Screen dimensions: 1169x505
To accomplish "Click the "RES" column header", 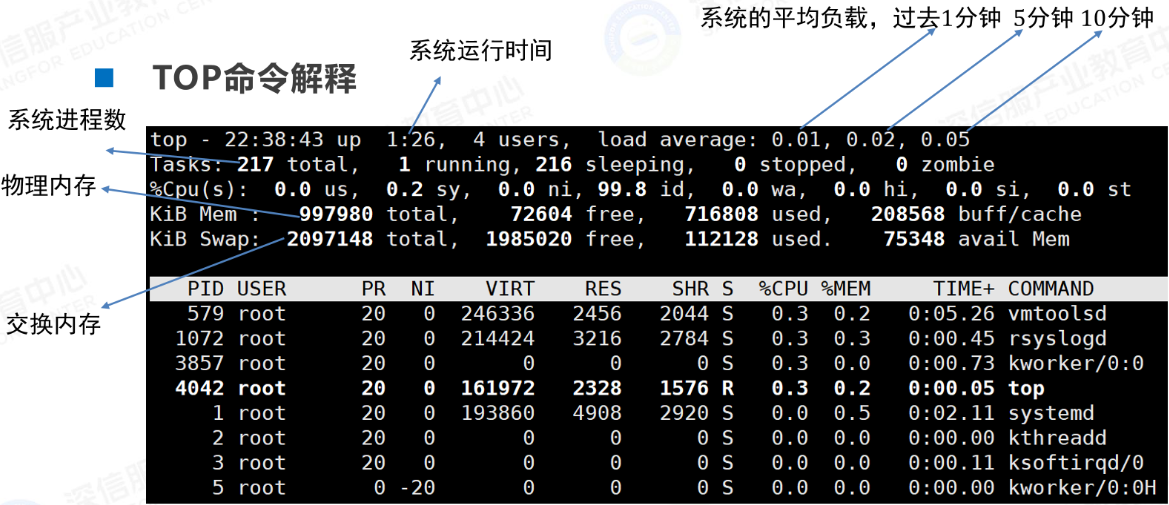I will pyautogui.click(x=604, y=289).
